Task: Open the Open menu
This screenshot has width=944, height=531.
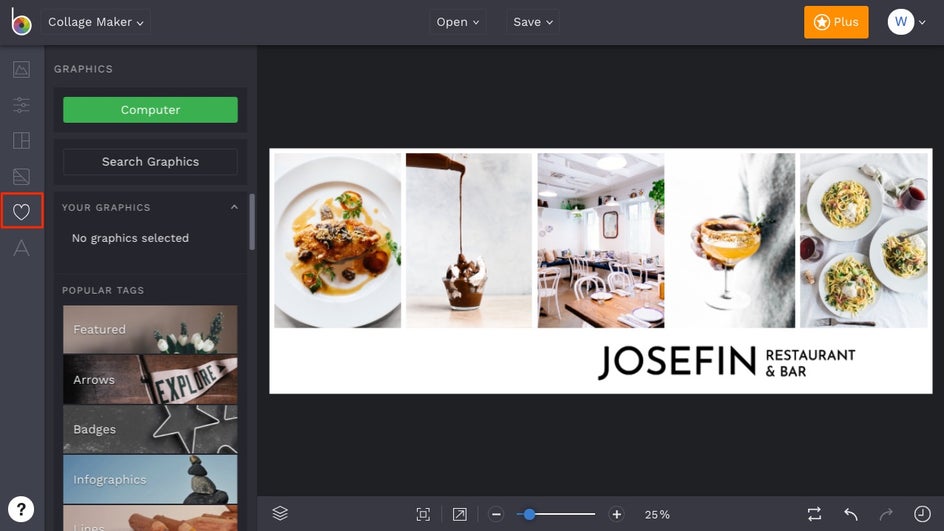Action: [x=458, y=22]
